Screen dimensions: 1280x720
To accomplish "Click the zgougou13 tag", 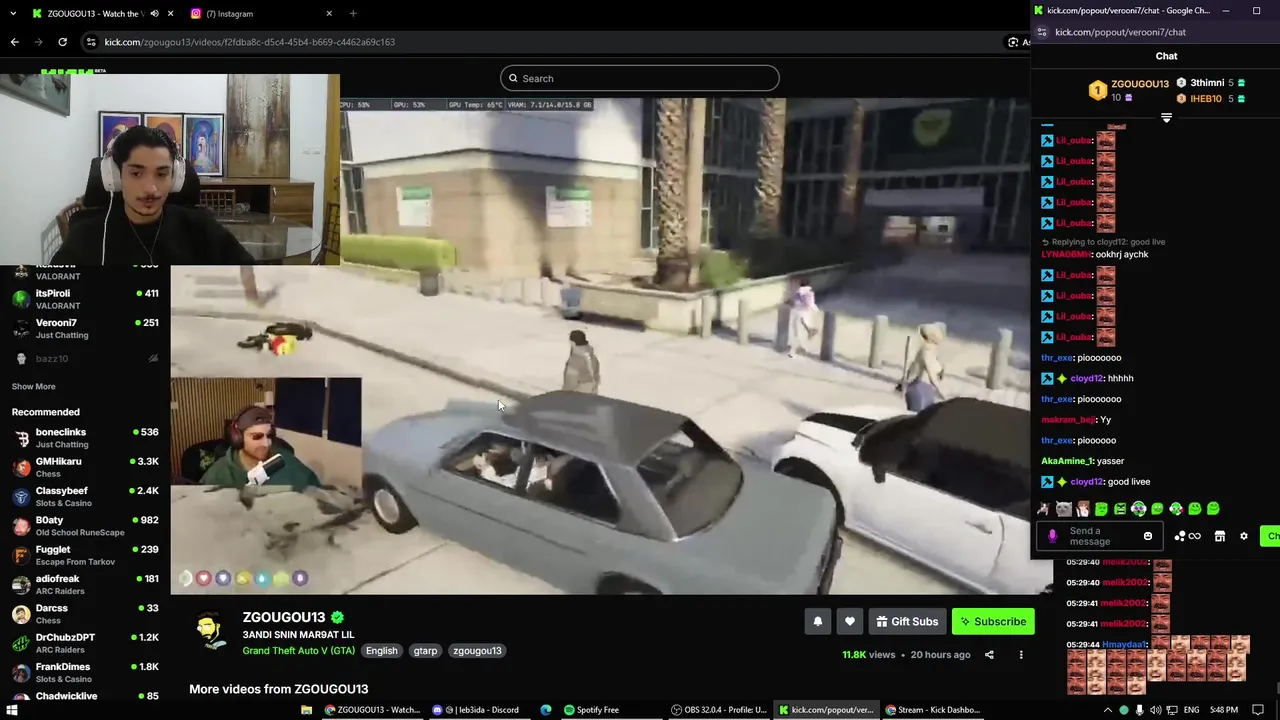I will click(477, 650).
